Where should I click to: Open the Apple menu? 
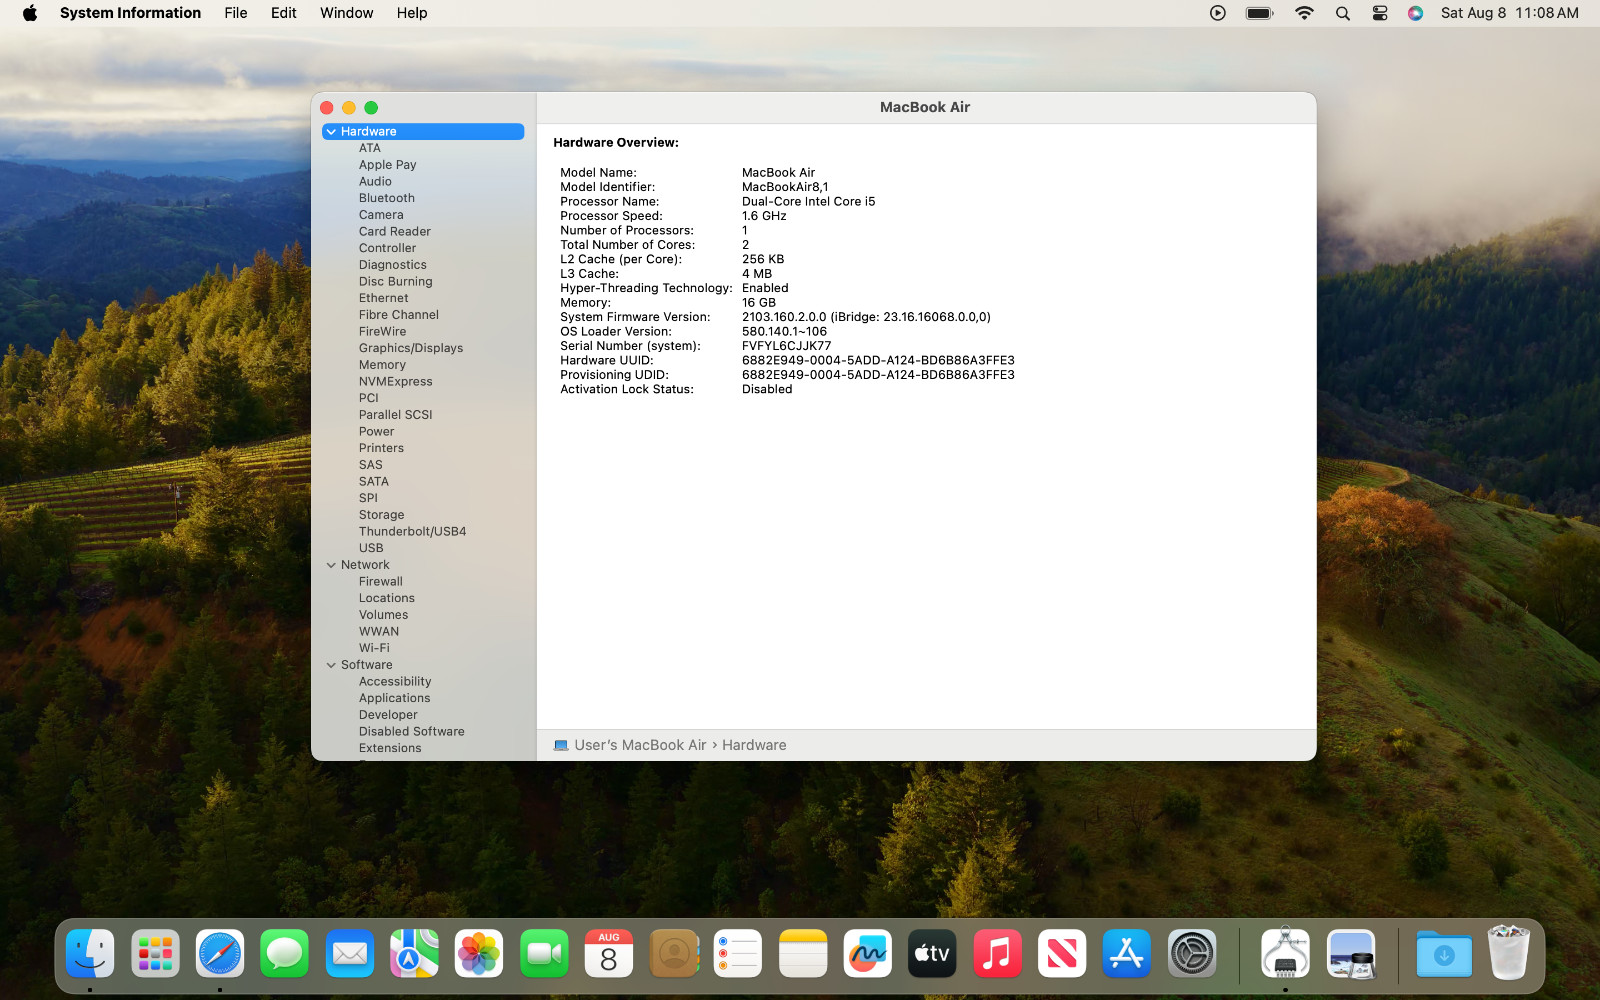[x=30, y=13]
